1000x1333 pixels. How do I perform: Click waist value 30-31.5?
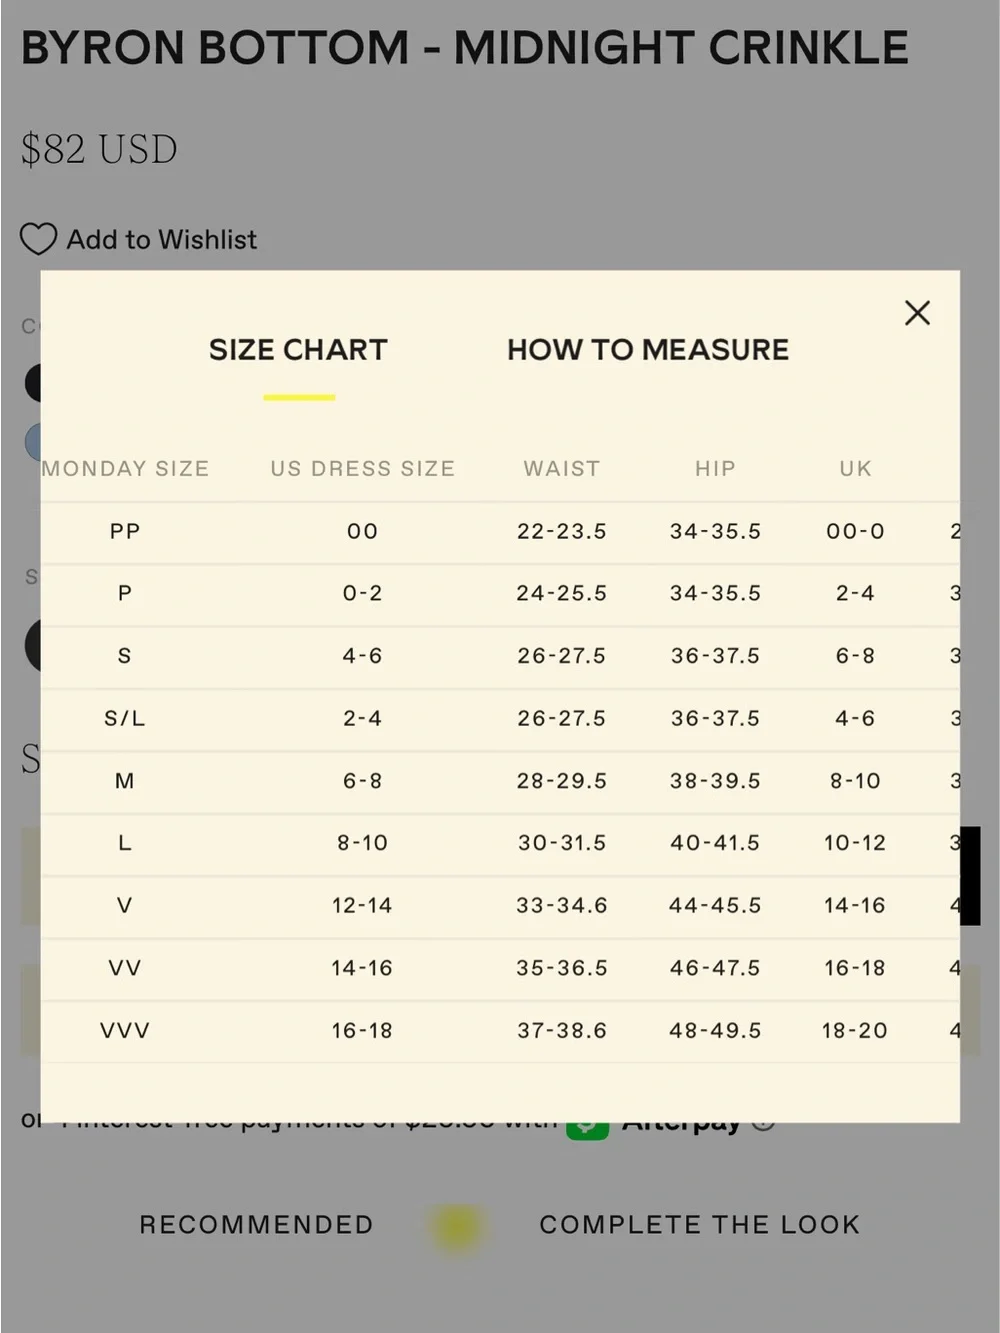(562, 843)
